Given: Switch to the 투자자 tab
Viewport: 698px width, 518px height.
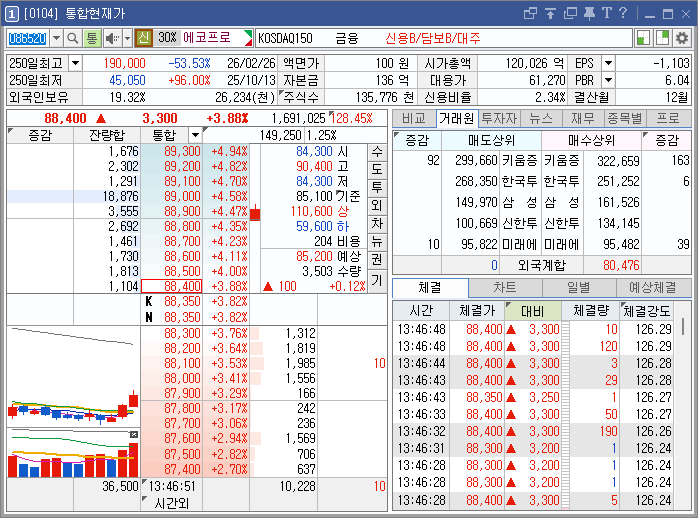Looking at the screenshot, I should [x=499, y=118].
